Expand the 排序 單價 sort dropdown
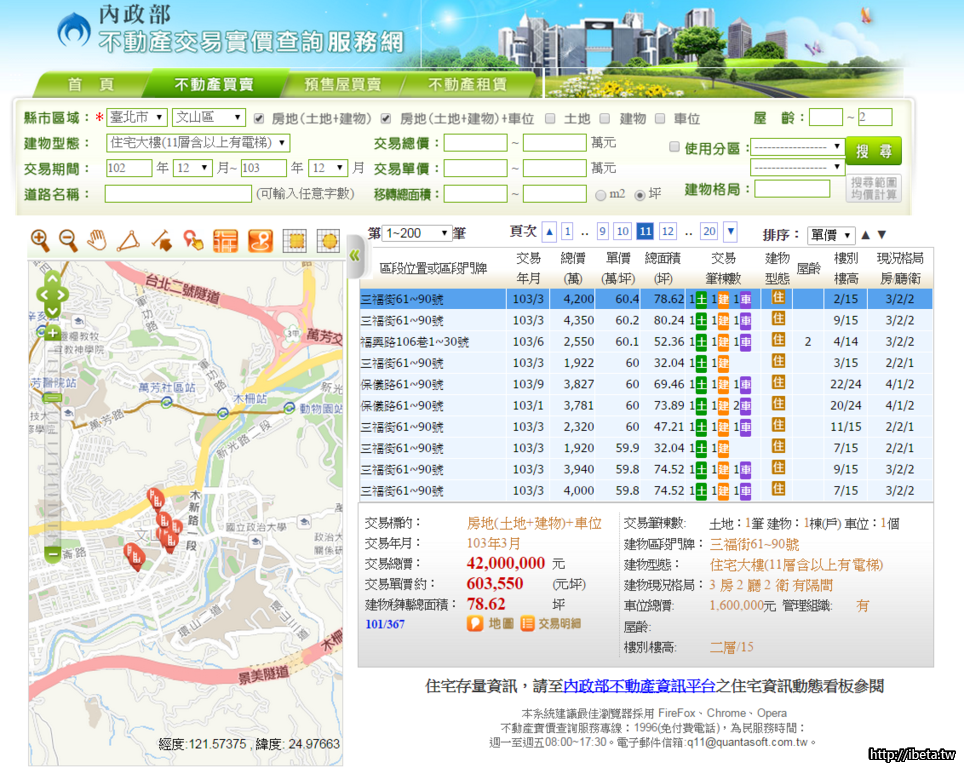964x768 pixels. pos(830,235)
